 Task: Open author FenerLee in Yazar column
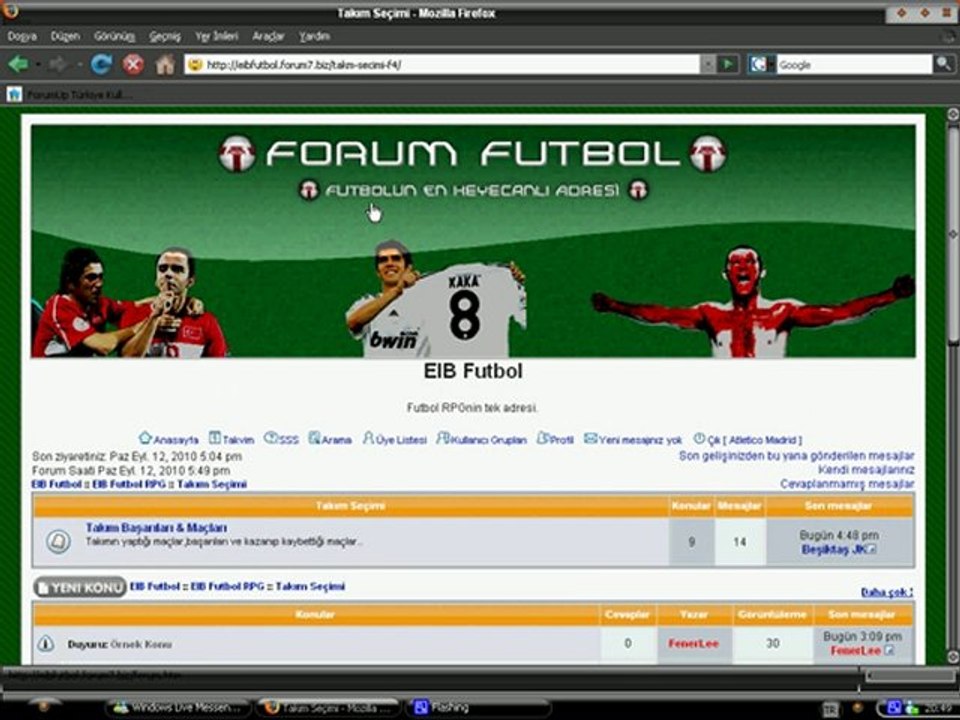693,643
